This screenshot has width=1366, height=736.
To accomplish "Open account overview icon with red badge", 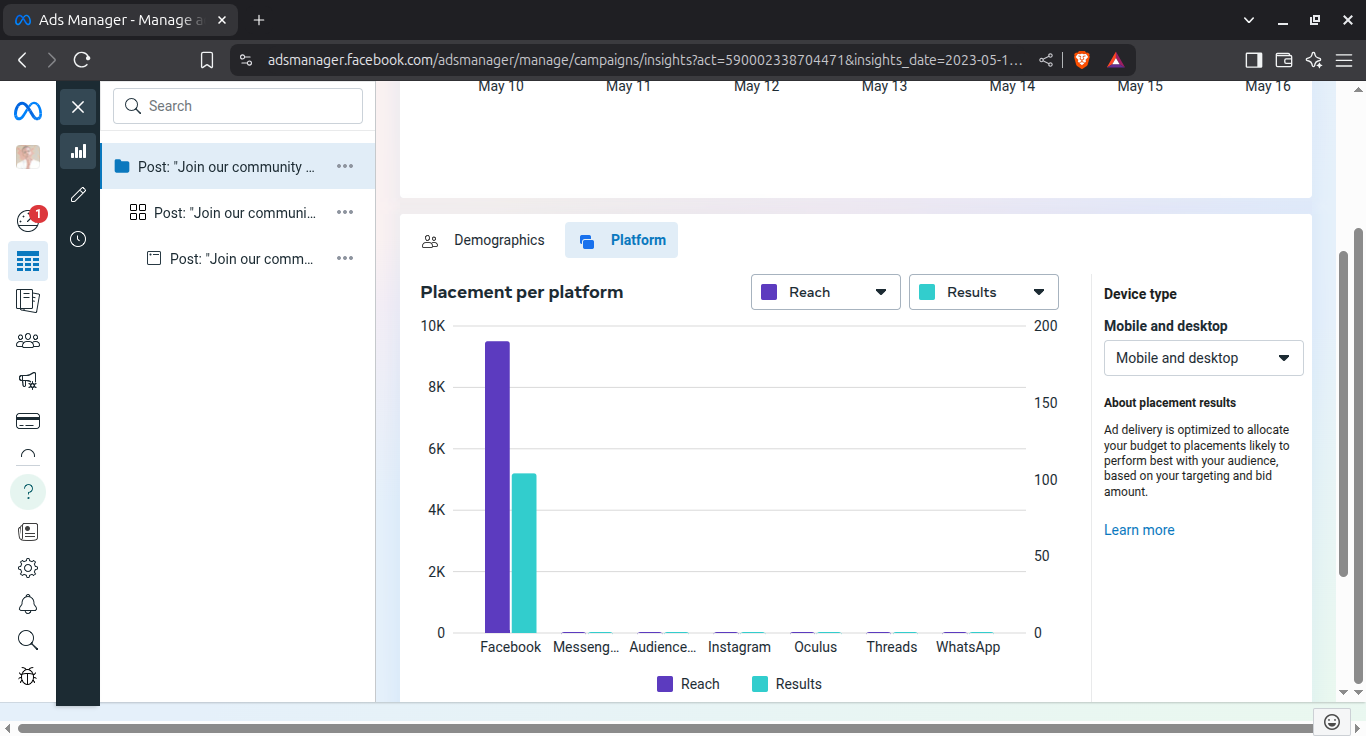I will click(28, 221).
